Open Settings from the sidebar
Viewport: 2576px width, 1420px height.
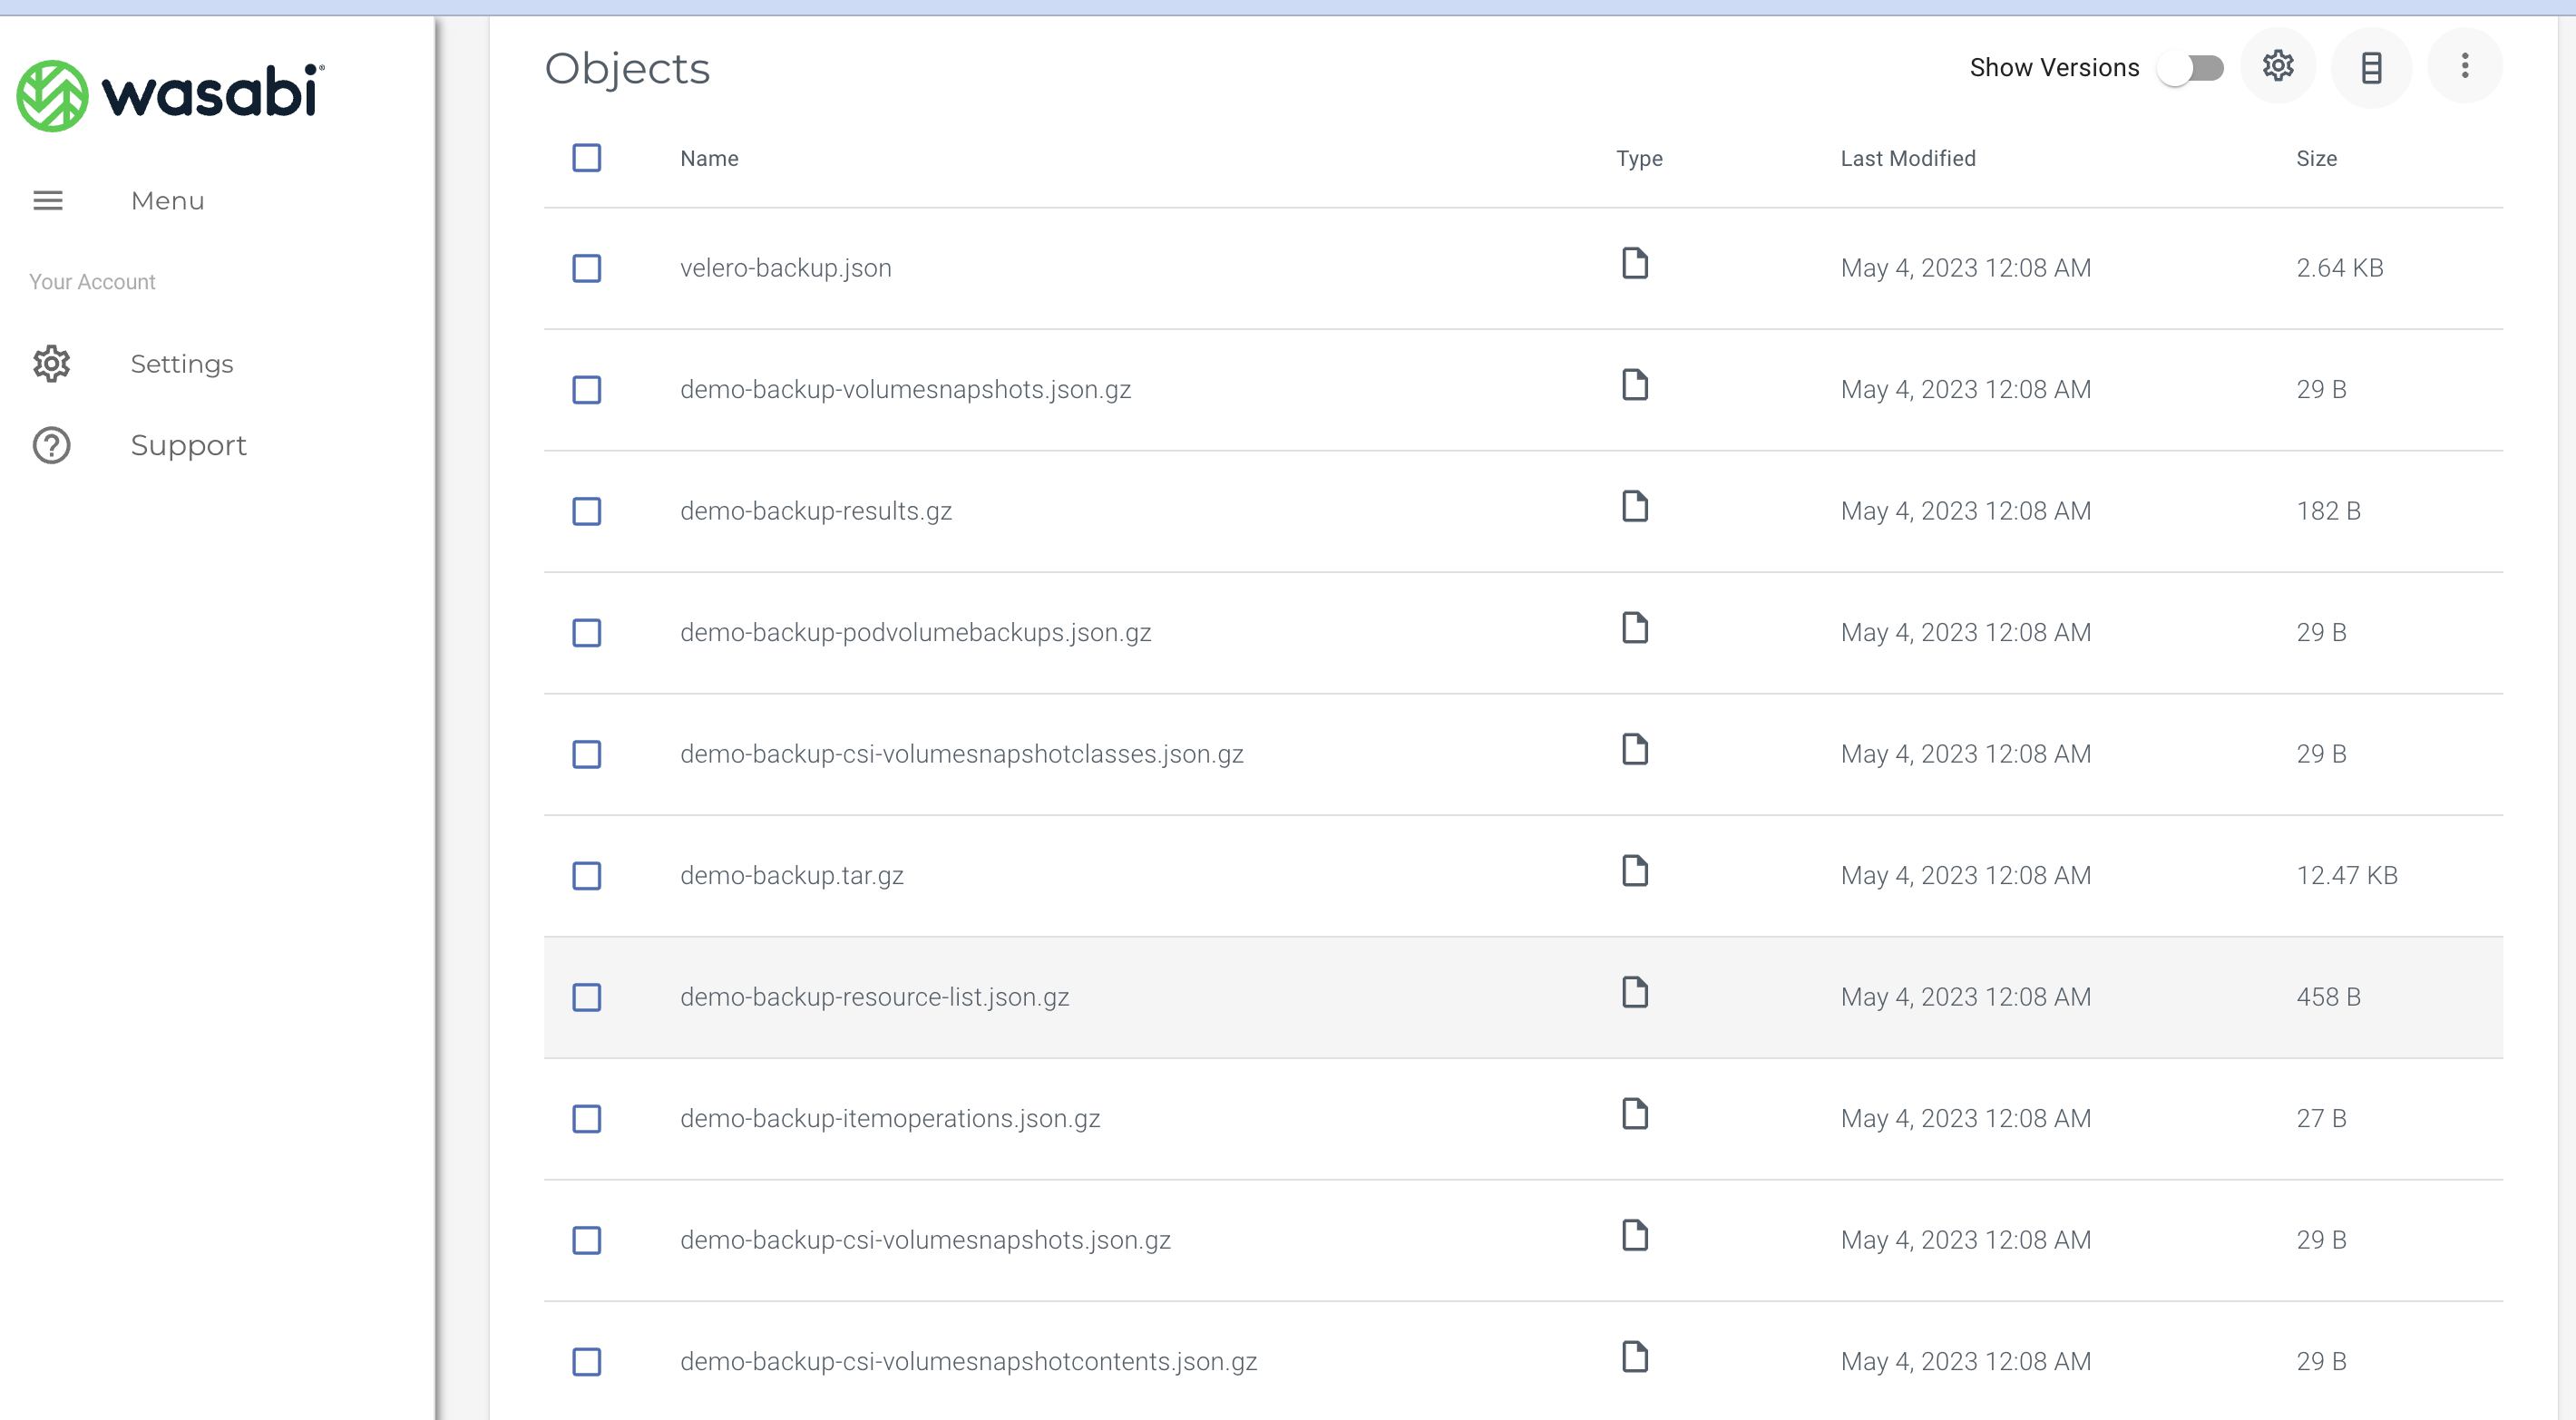coord(182,364)
